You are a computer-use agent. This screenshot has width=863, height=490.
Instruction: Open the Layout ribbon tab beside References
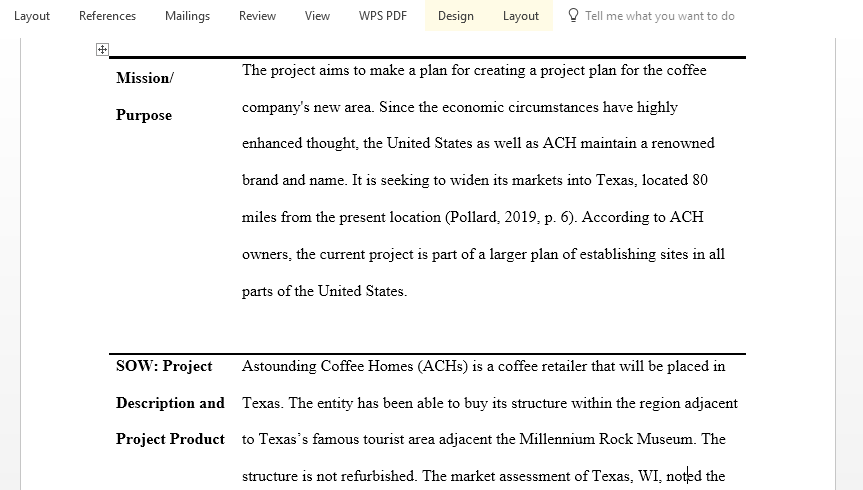coord(31,16)
